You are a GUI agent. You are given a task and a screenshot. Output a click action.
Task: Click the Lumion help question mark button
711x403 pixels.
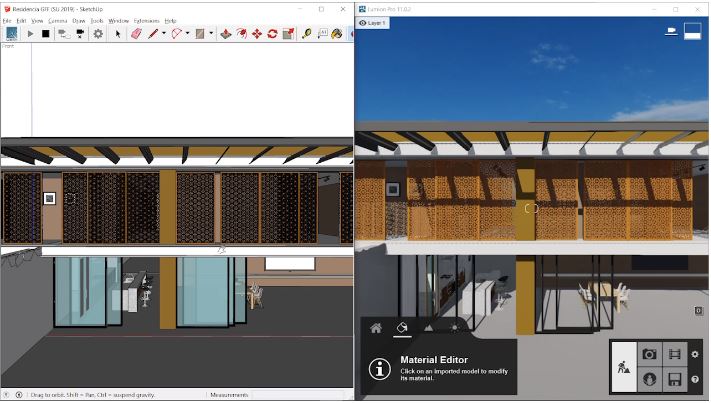pyautogui.click(x=696, y=380)
